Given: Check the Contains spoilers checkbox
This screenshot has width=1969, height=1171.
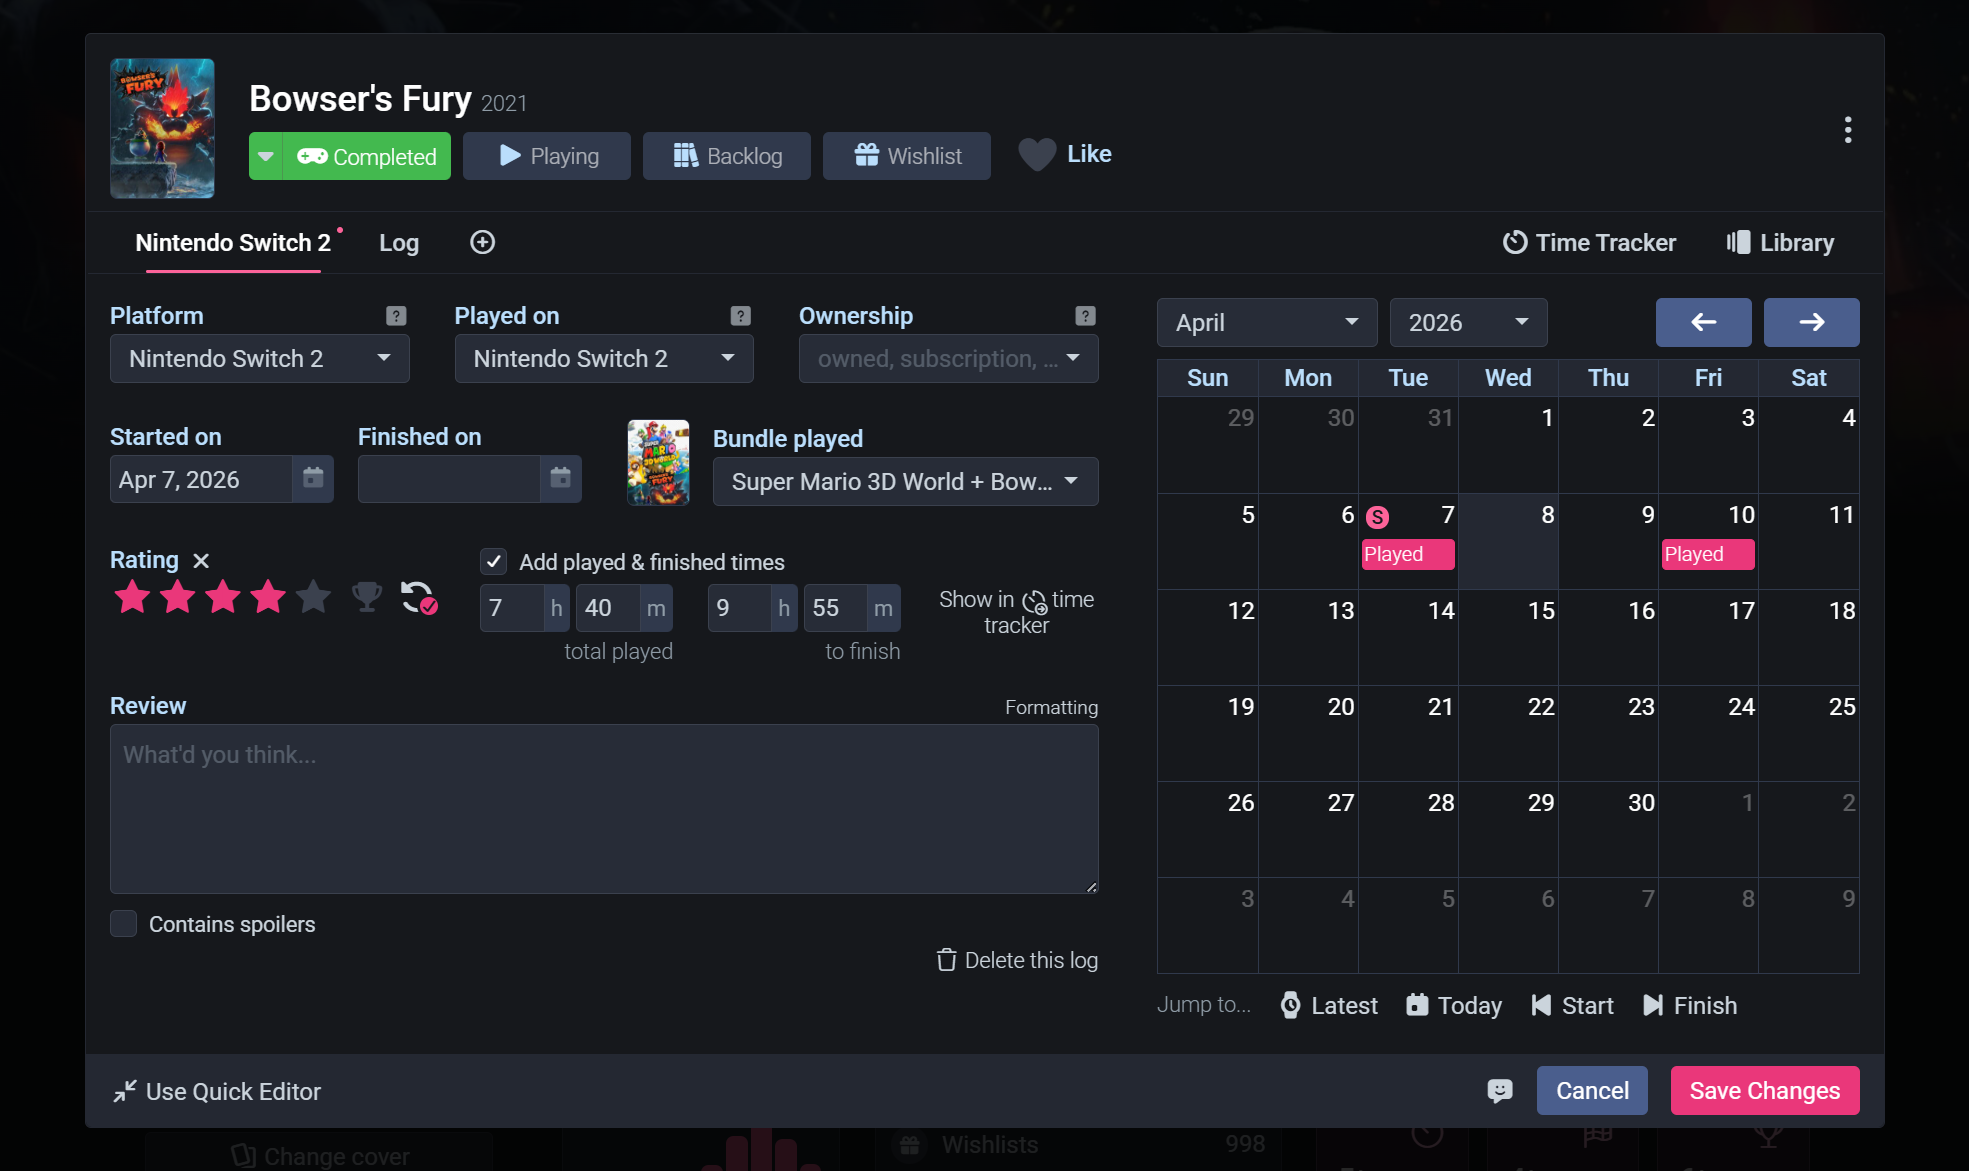Looking at the screenshot, I should click(123, 924).
